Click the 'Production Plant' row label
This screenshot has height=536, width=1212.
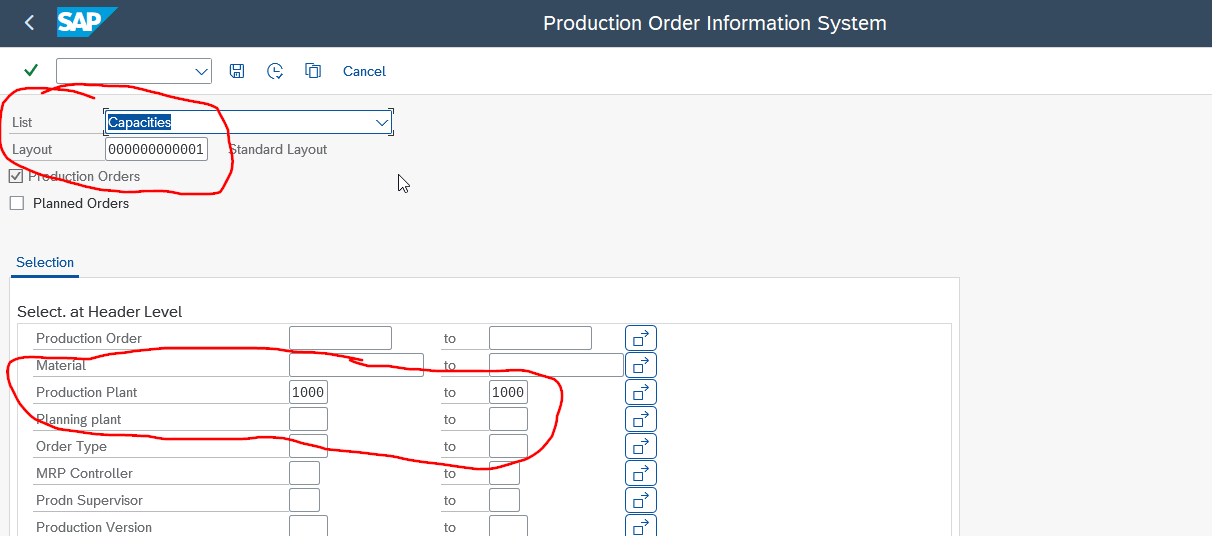pos(87,392)
